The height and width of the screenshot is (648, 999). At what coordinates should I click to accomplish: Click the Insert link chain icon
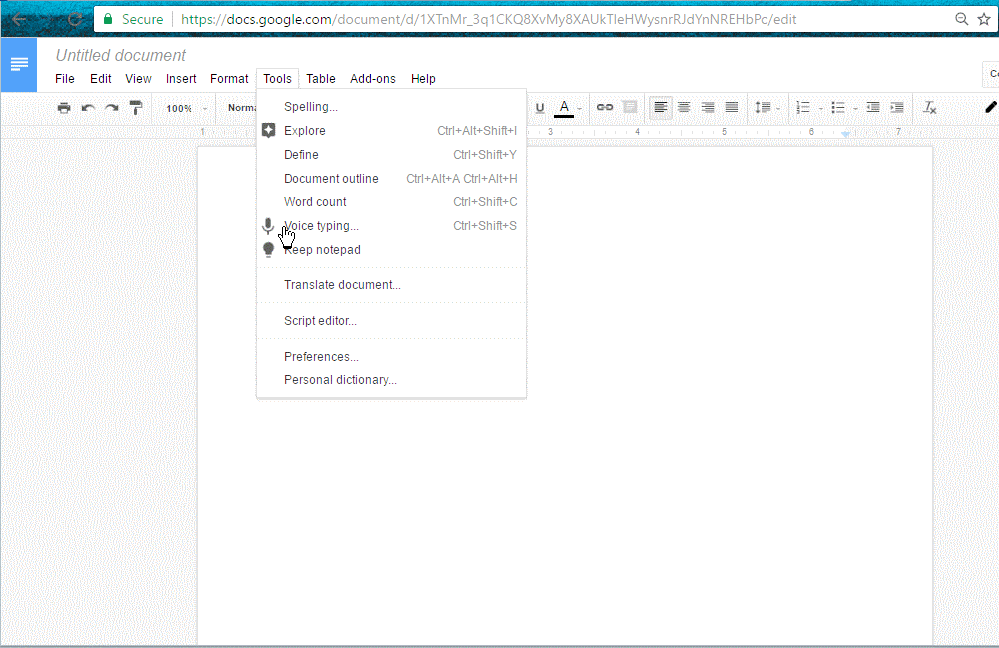coord(605,107)
